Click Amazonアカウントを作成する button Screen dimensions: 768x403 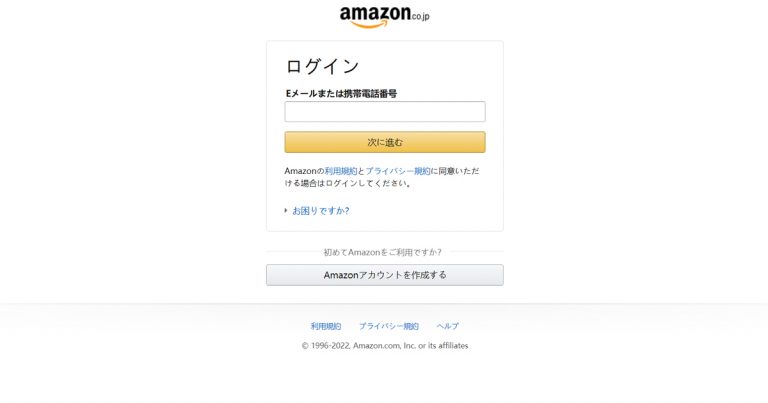[384, 275]
